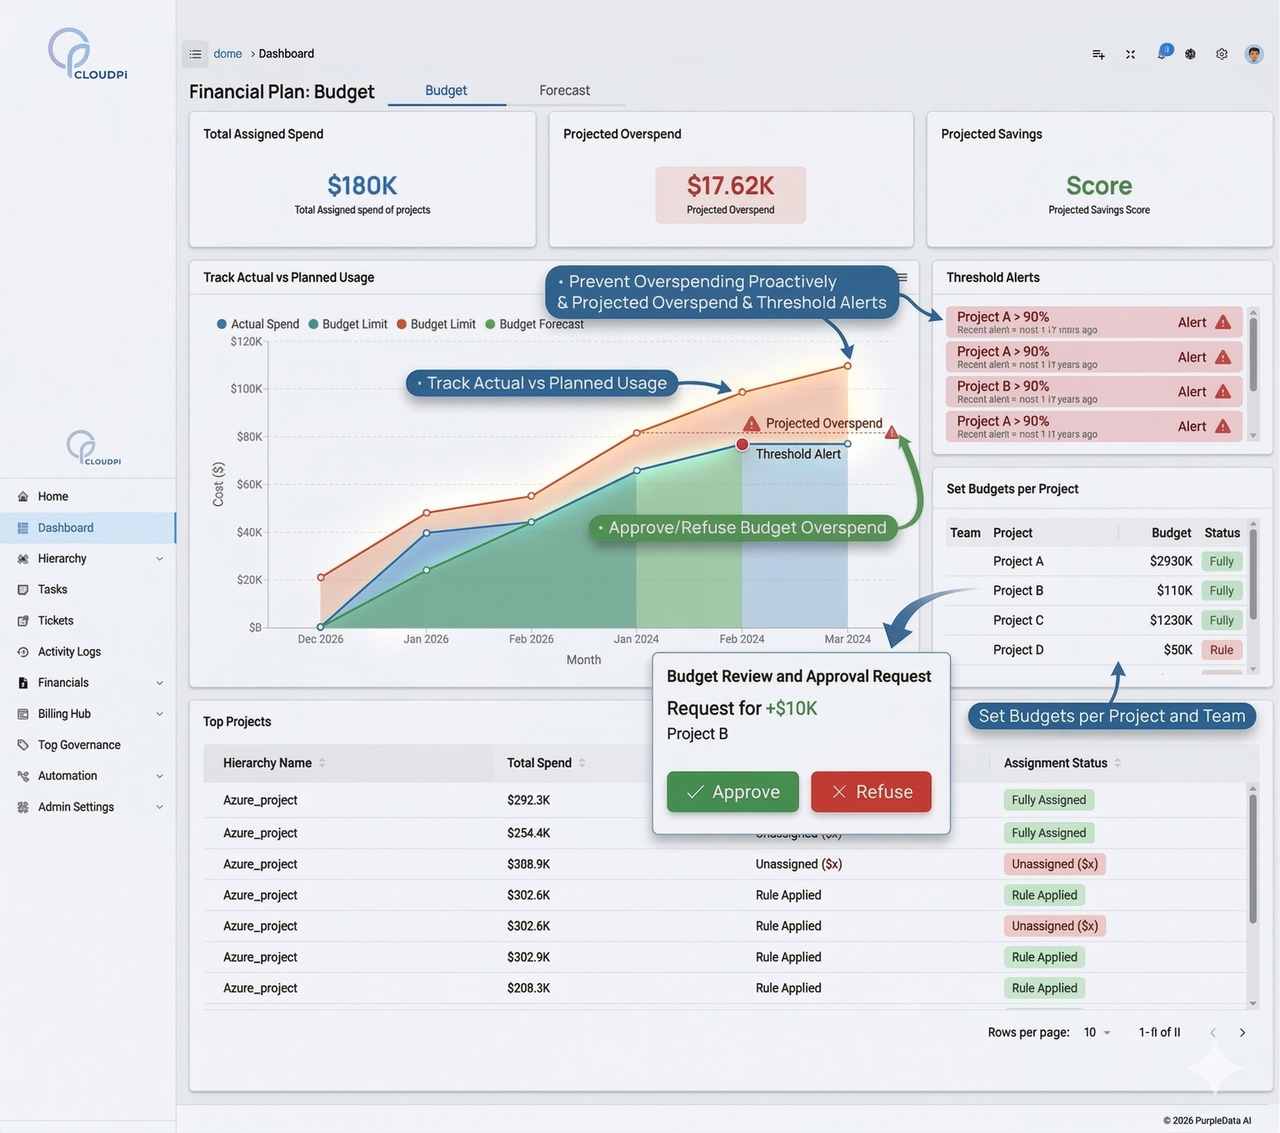Click the add-to-list icon in the header
The image size is (1280, 1133).
[x=1098, y=54]
